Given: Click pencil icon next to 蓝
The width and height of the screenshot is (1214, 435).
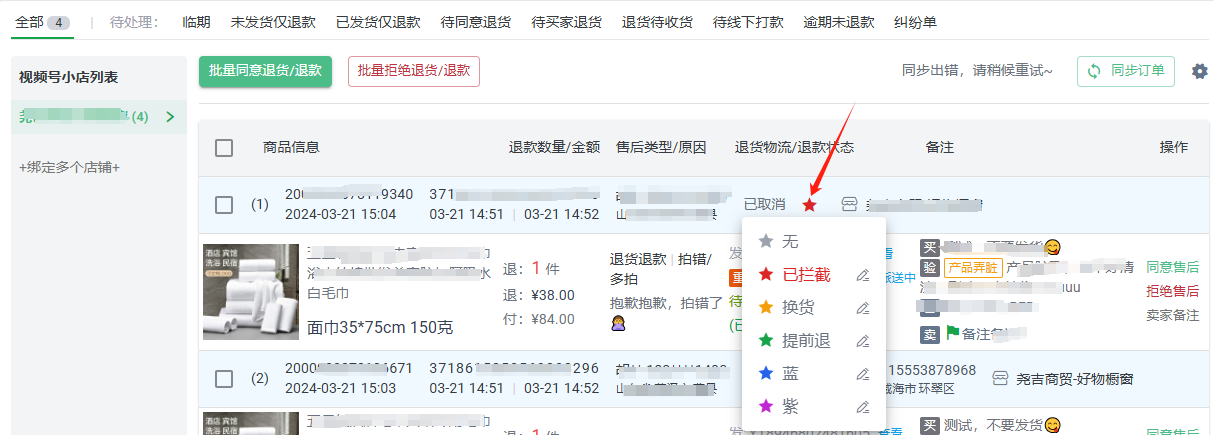Looking at the screenshot, I should point(862,374).
